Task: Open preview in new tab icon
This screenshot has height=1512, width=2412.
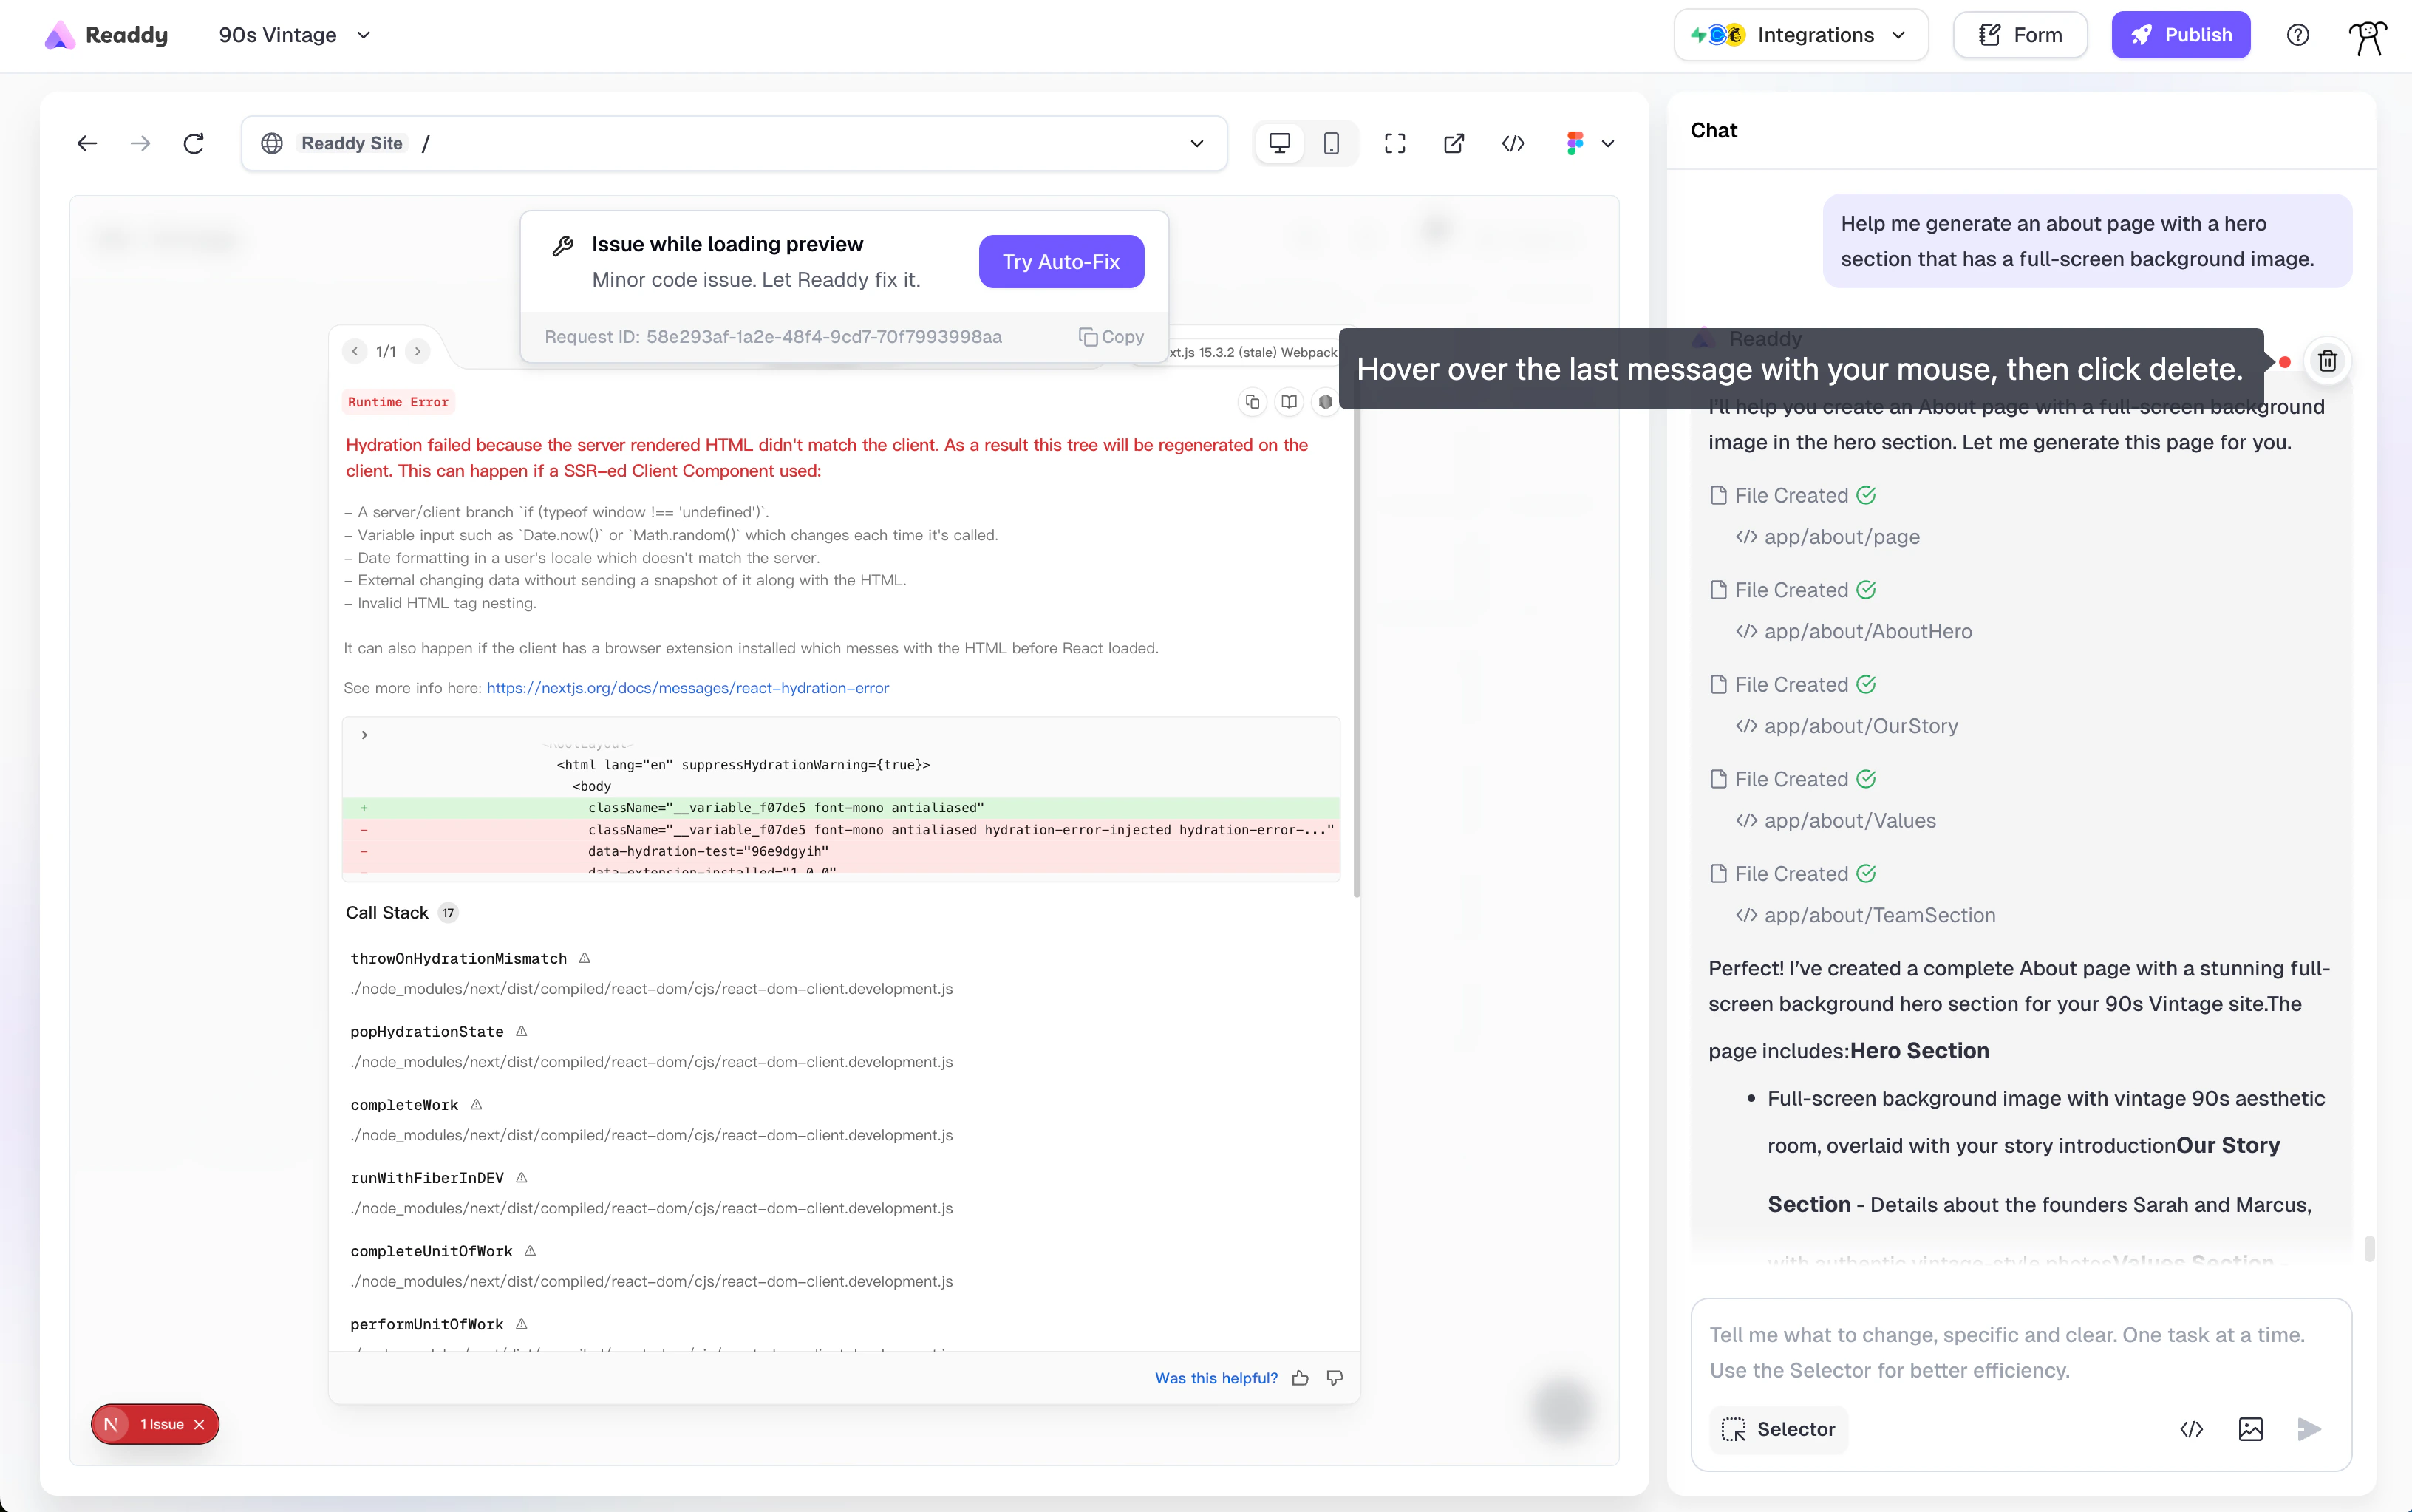Action: [1454, 144]
